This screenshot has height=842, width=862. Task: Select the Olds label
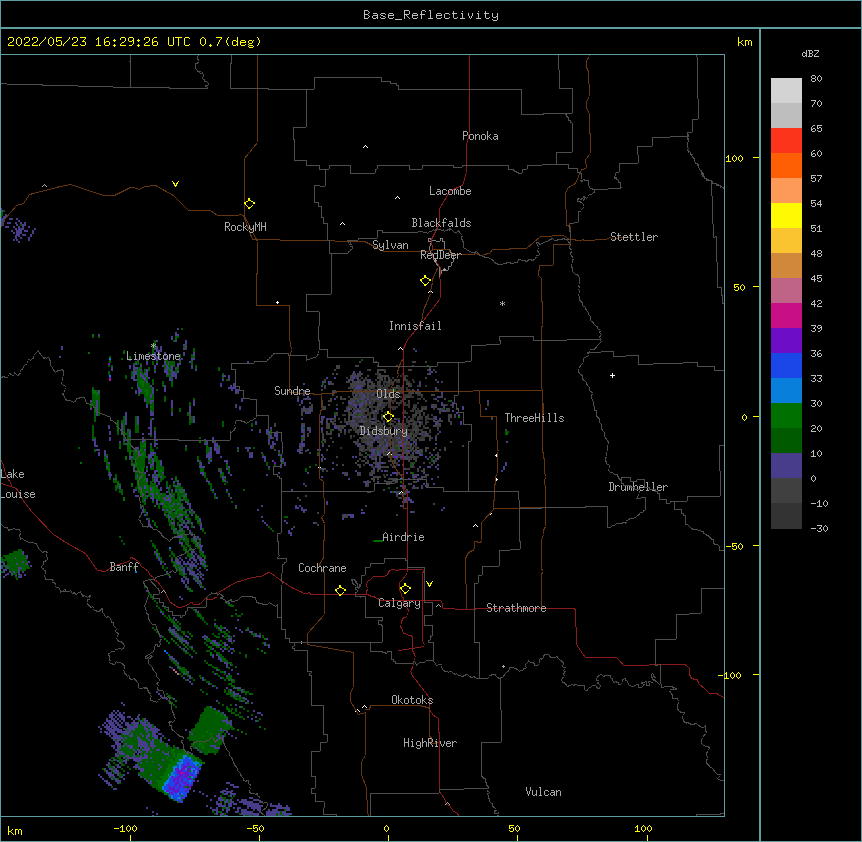click(x=388, y=394)
